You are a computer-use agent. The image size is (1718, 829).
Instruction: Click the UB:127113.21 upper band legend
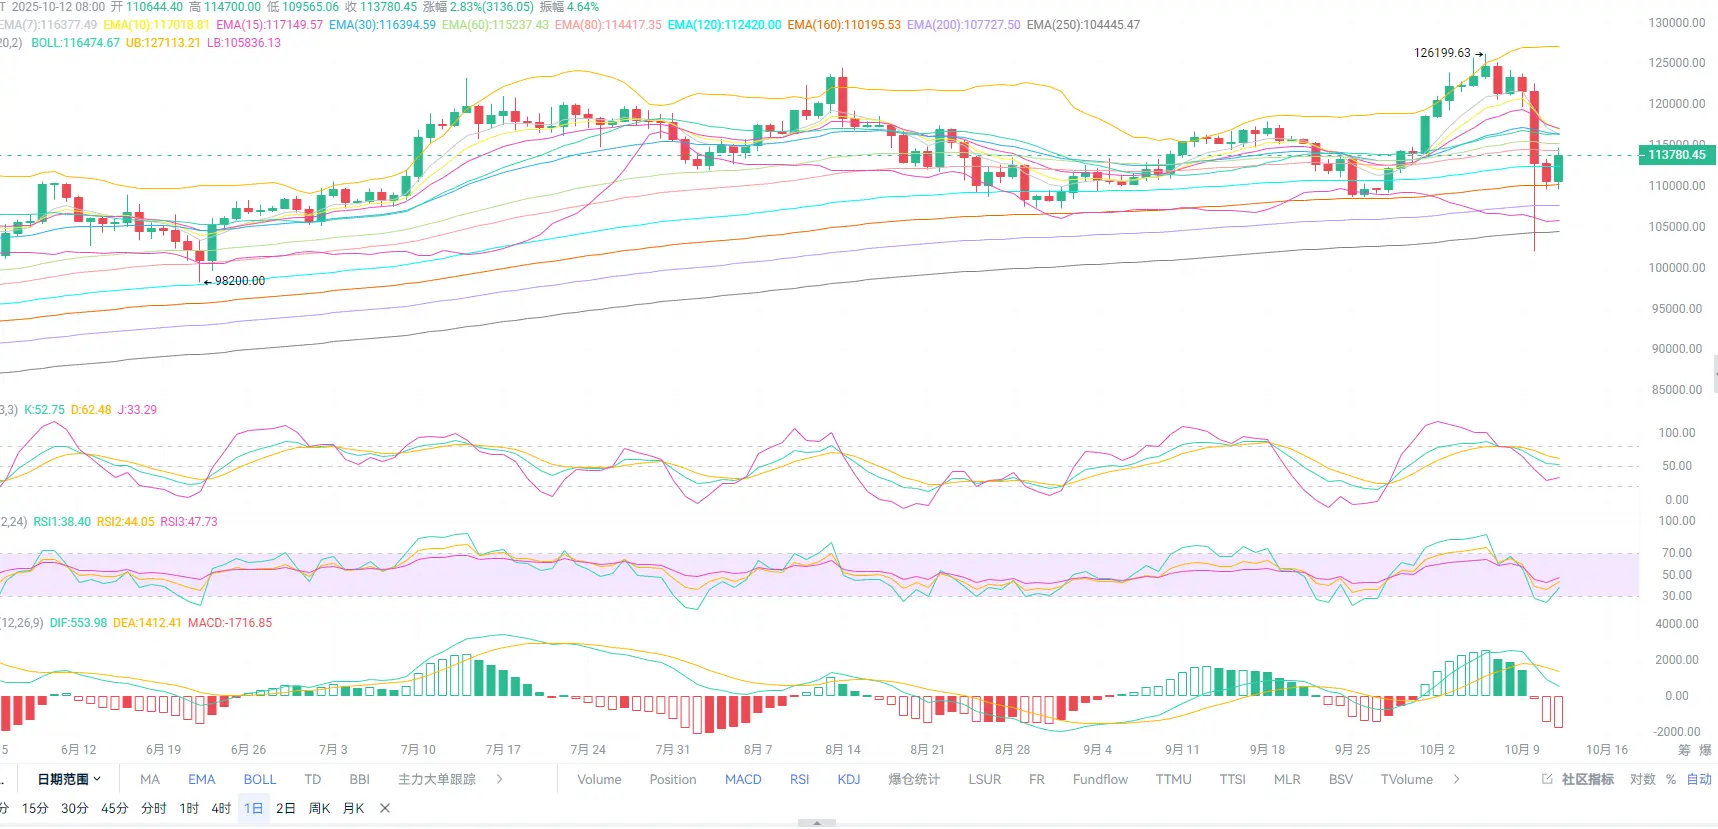pyautogui.click(x=163, y=43)
